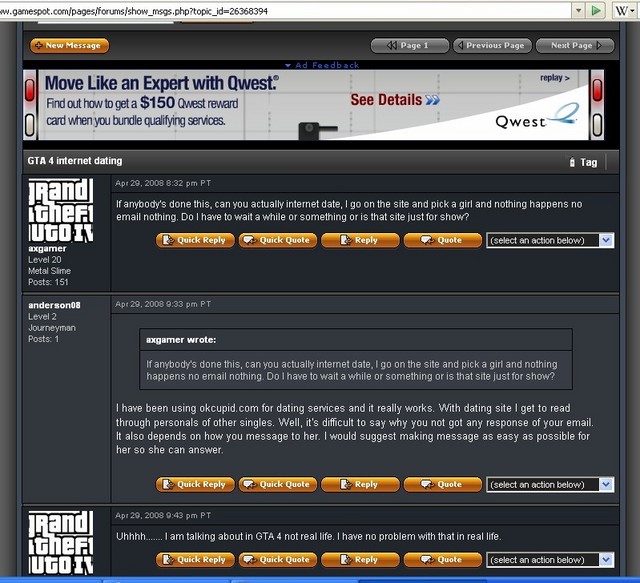Quick Quote axgamer's first post
This screenshot has height=583, width=640.
(x=278, y=240)
